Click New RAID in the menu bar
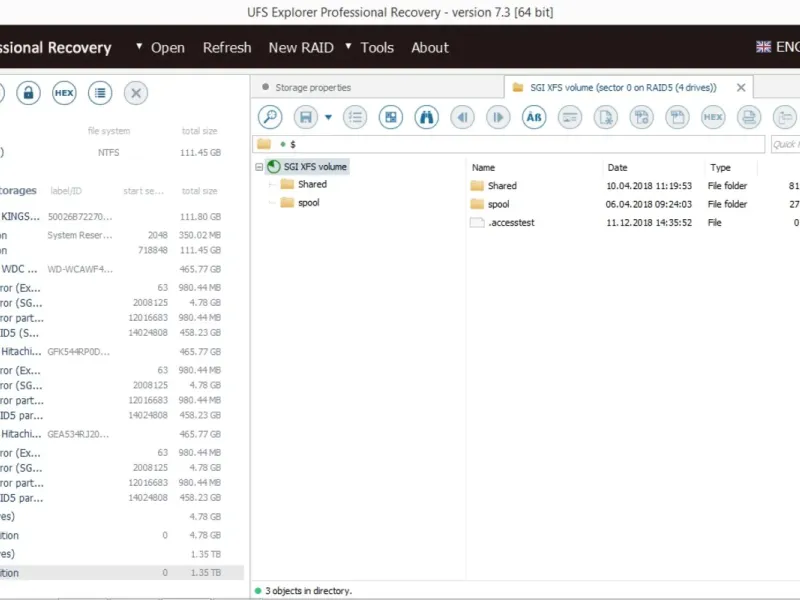Image resolution: width=800 pixels, height=600 pixels. pos(301,47)
